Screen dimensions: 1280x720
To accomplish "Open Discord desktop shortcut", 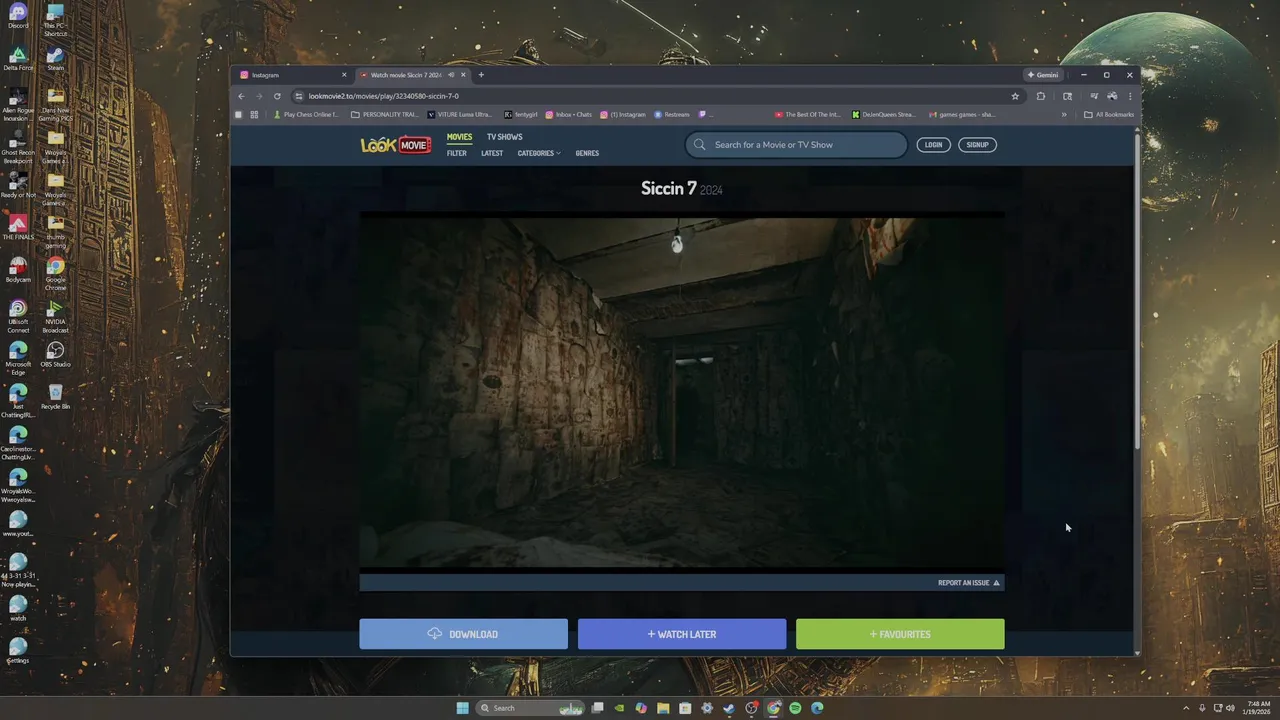I will [18, 16].
